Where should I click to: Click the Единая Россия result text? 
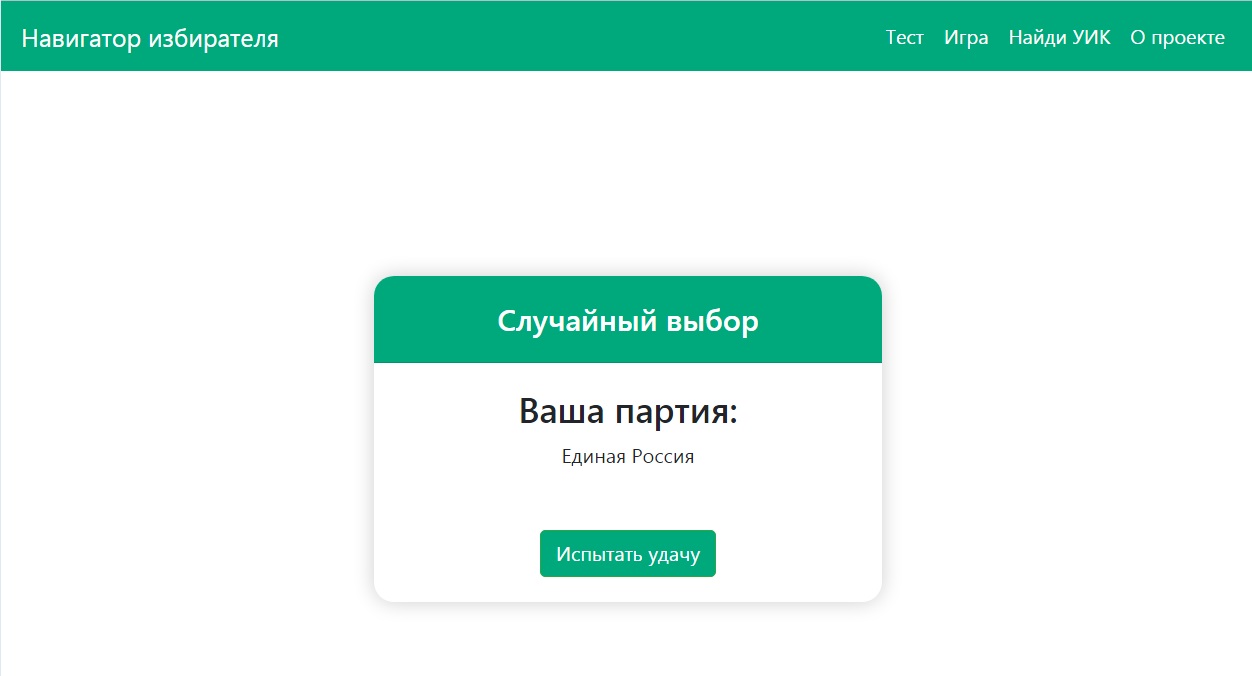pyautogui.click(x=628, y=457)
